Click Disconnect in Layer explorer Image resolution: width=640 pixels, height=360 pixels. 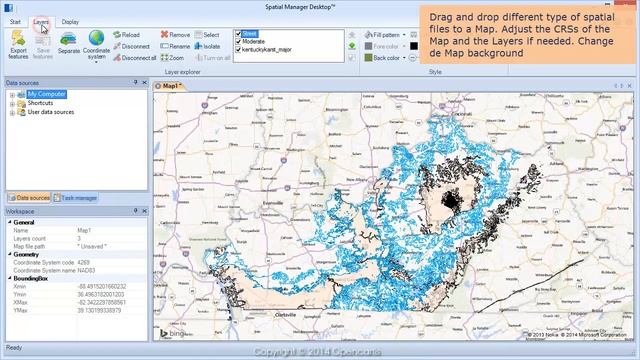(x=131, y=47)
